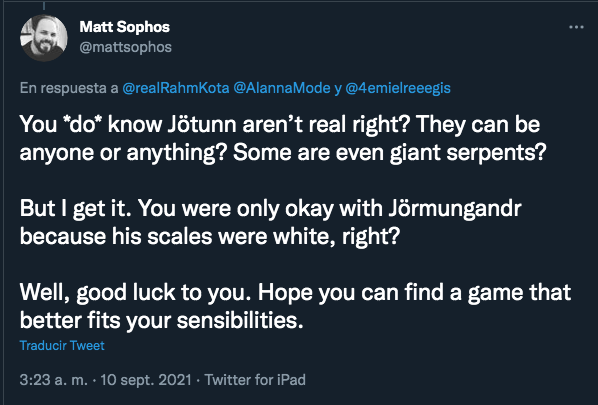Open the Matt Sophos display name link
The width and height of the screenshot is (598, 405).
tap(124, 27)
